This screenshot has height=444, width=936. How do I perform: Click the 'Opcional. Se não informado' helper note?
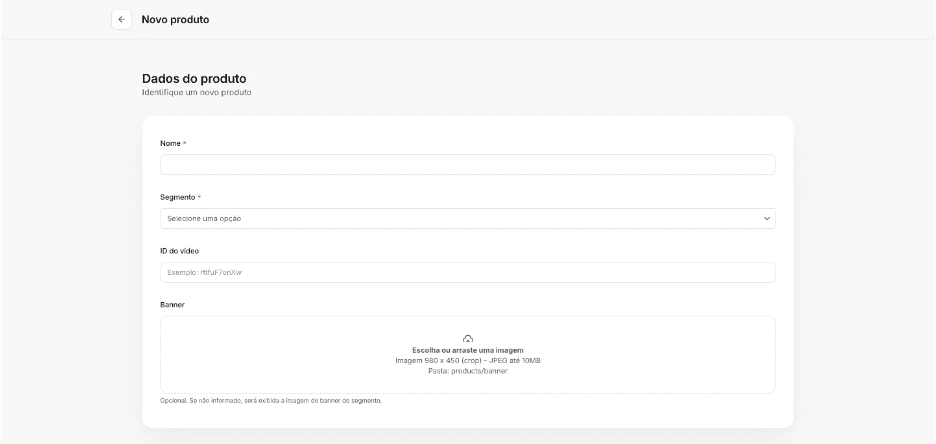270,400
